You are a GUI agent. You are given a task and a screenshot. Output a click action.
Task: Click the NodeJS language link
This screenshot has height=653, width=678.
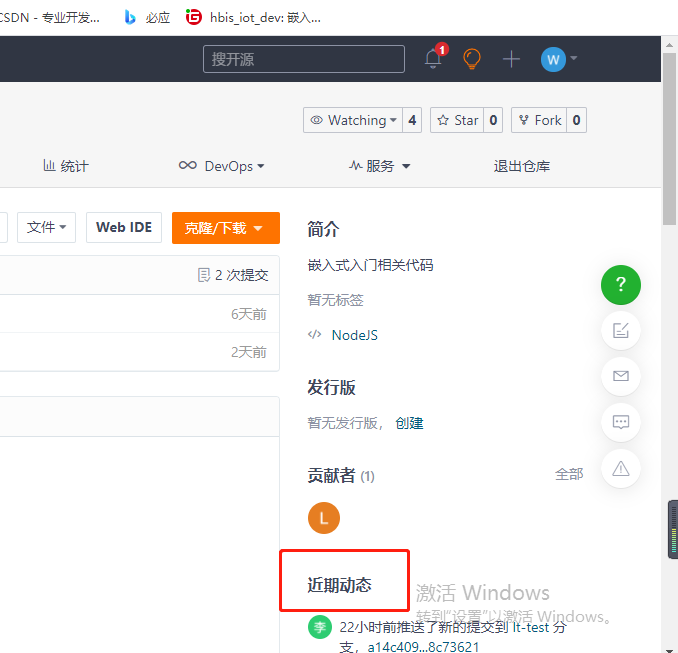[354, 335]
